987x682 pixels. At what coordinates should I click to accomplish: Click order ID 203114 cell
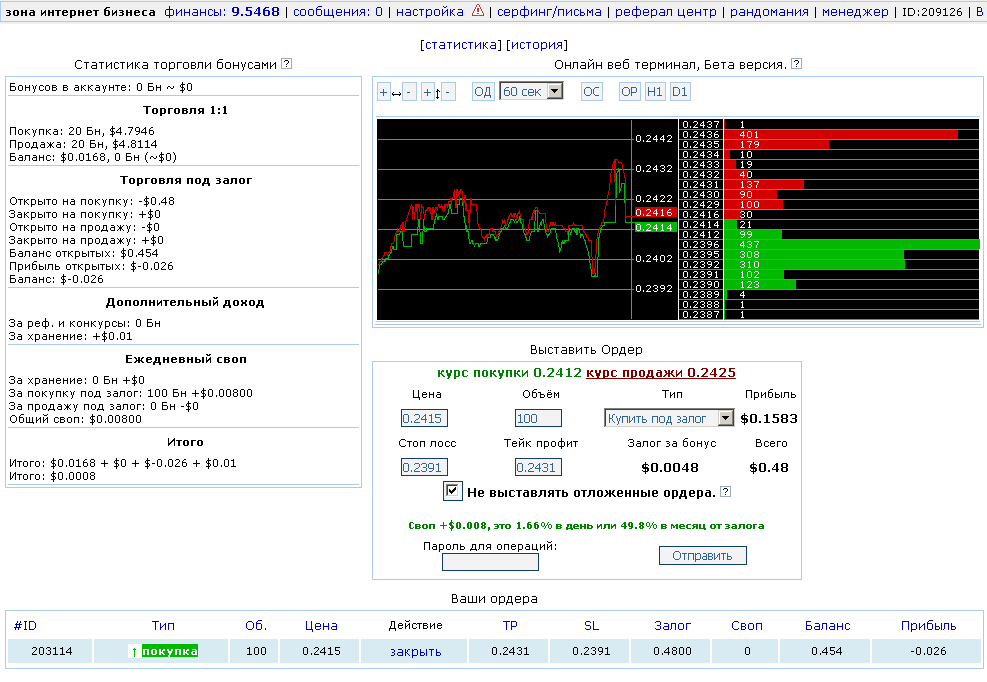52,651
